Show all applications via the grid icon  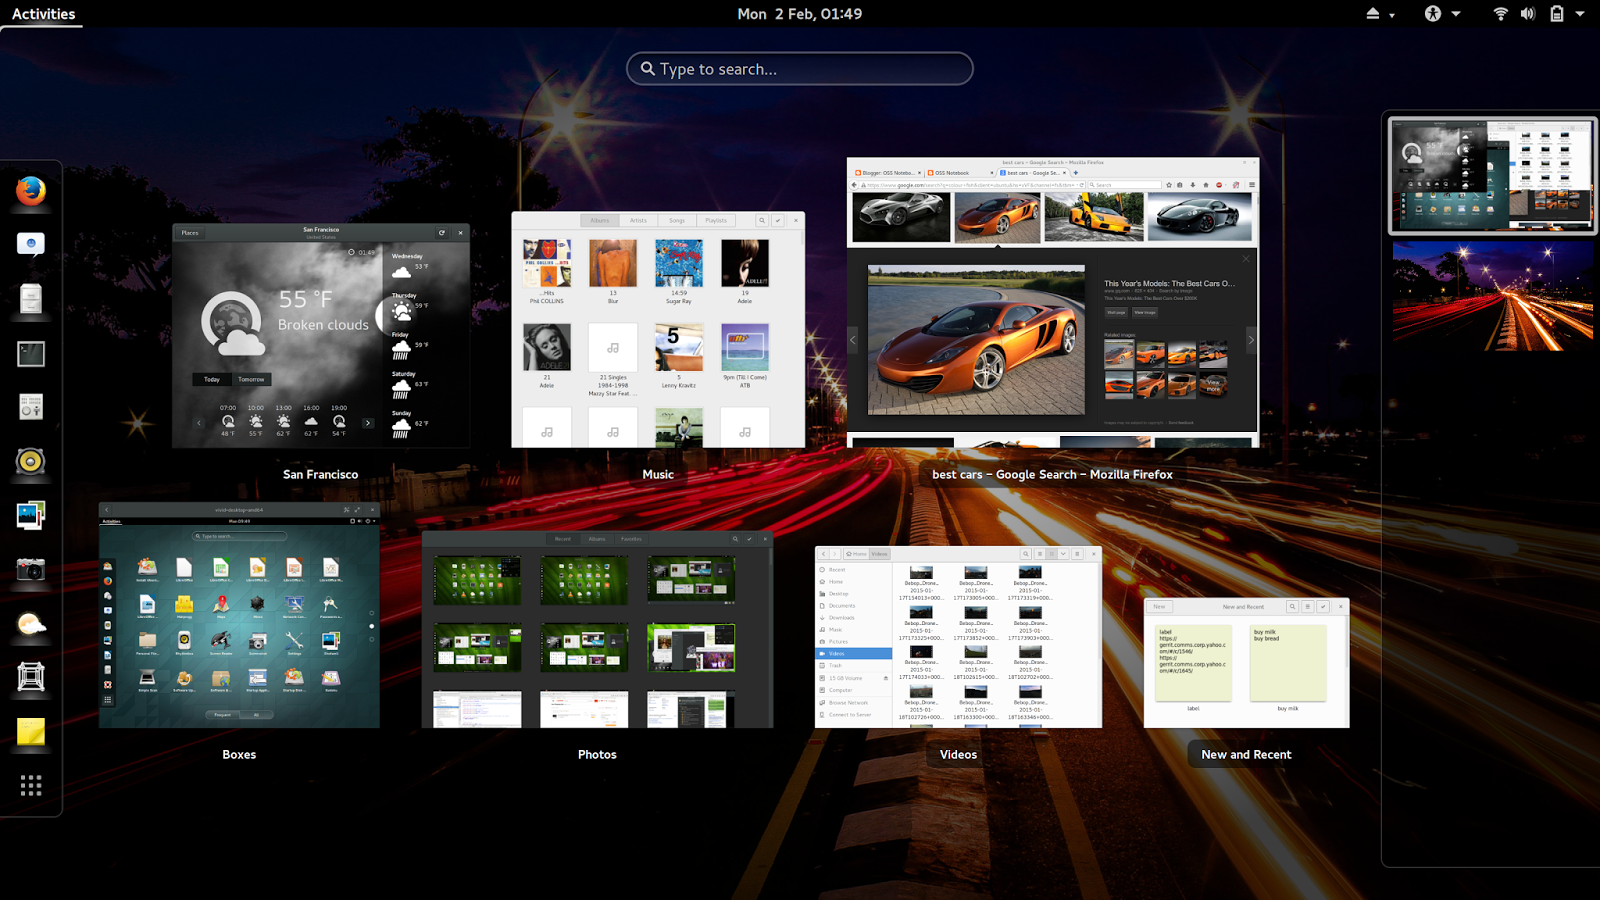pyautogui.click(x=30, y=785)
